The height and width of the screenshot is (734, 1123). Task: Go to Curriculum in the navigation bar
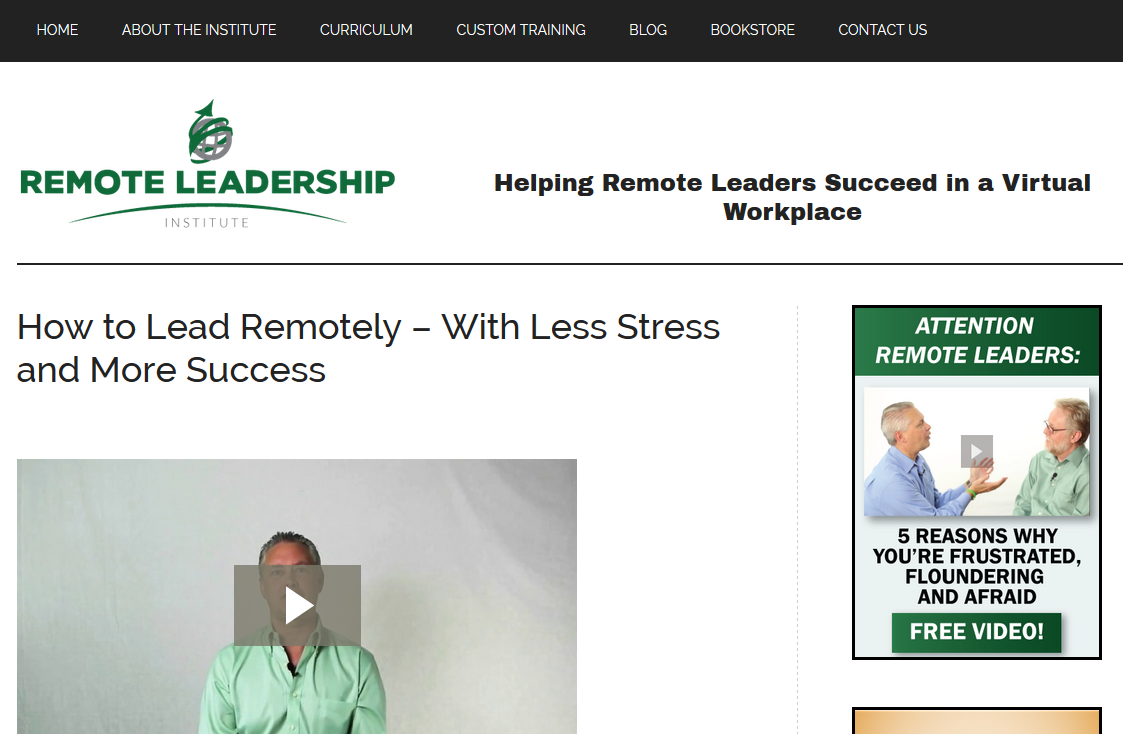[366, 30]
